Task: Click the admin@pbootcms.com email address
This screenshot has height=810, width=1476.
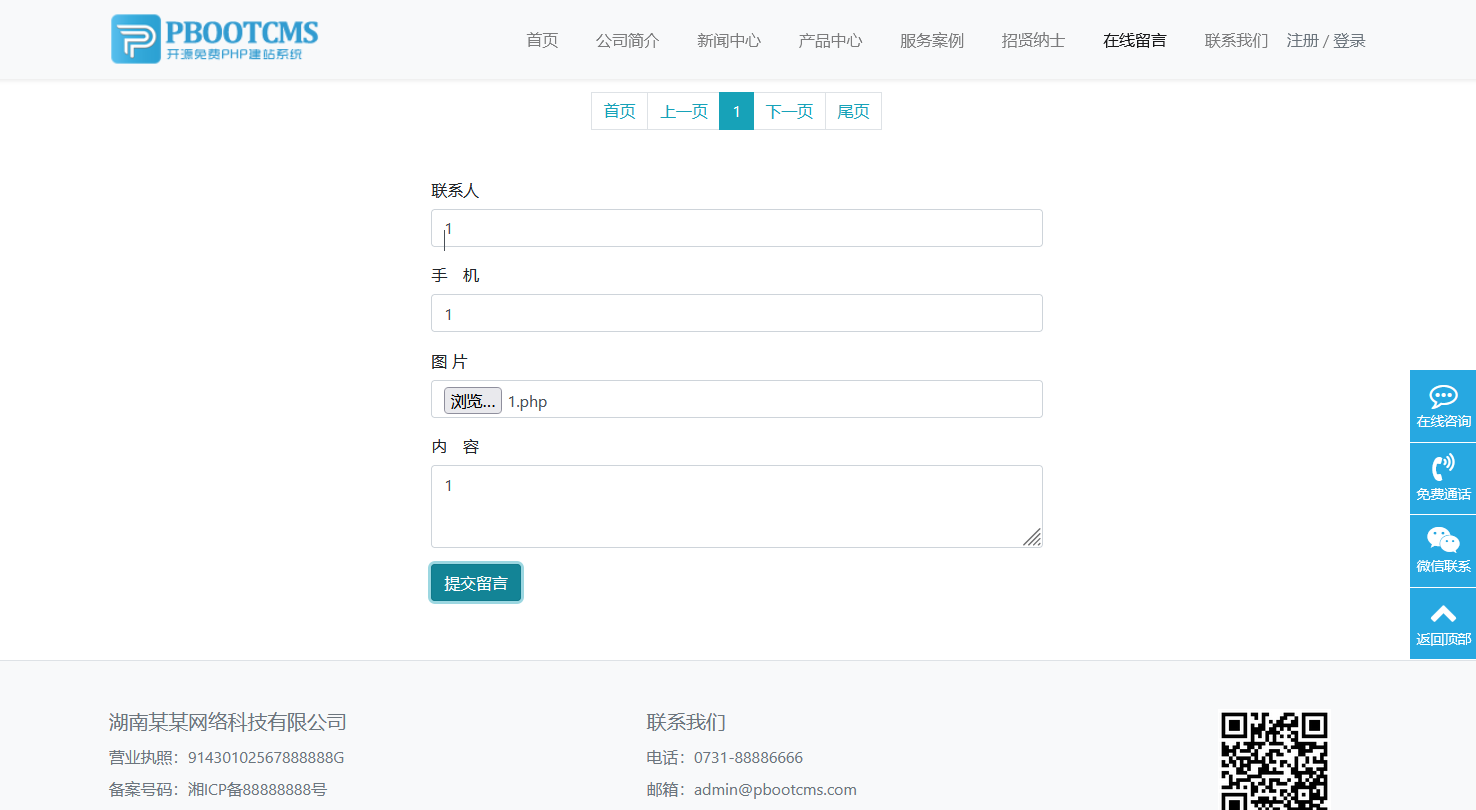Action: [775, 789]
